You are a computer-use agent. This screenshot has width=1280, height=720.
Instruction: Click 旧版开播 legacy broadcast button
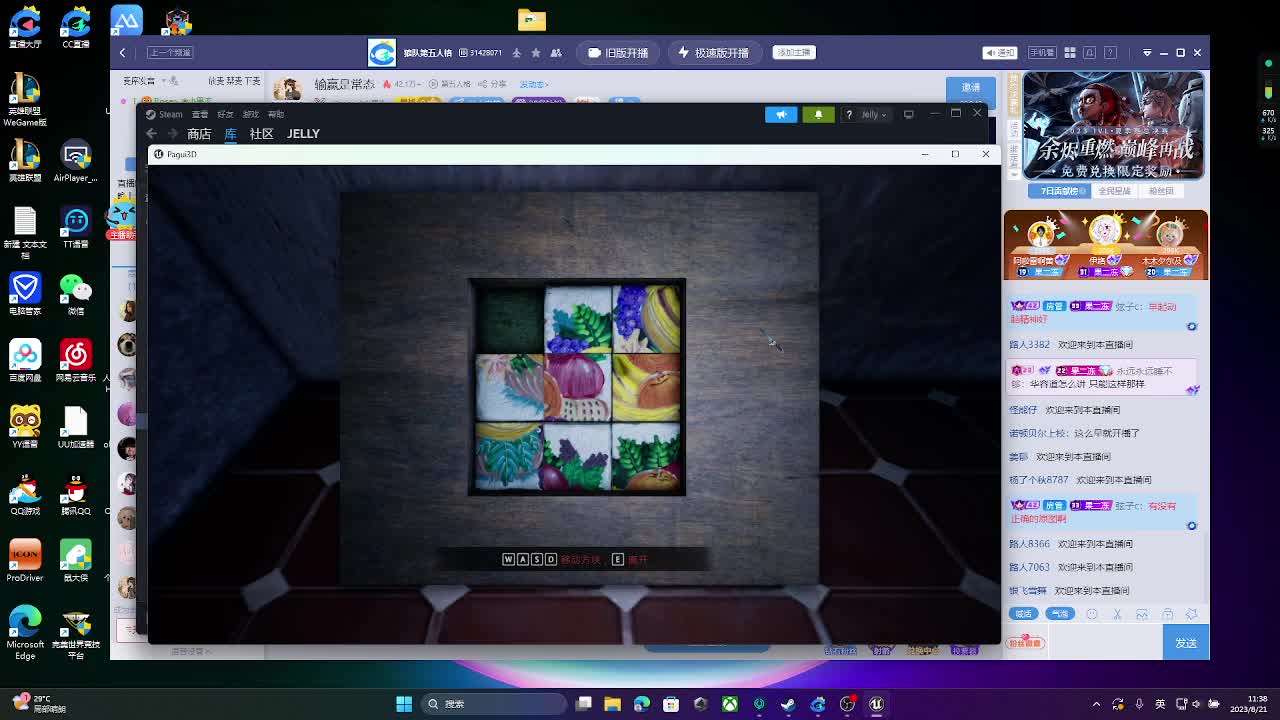(x=618, y=52)
